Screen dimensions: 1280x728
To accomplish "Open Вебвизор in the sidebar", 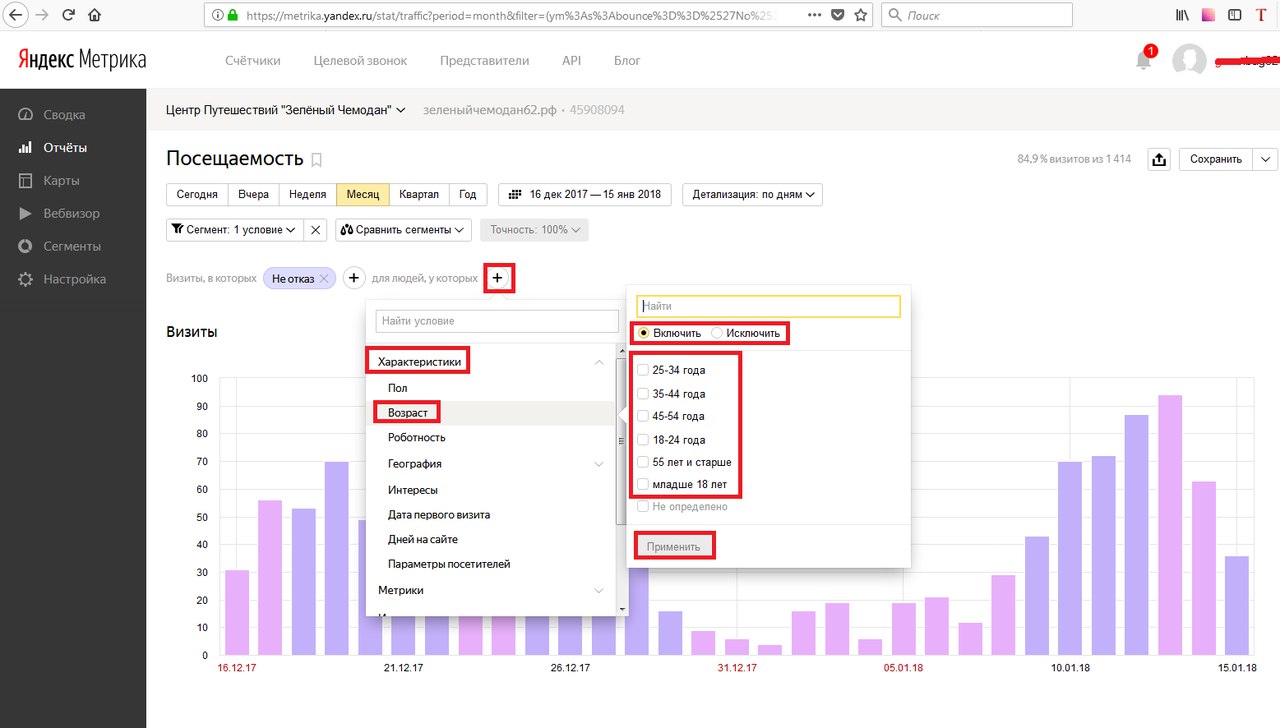I will tap(71, 213).
